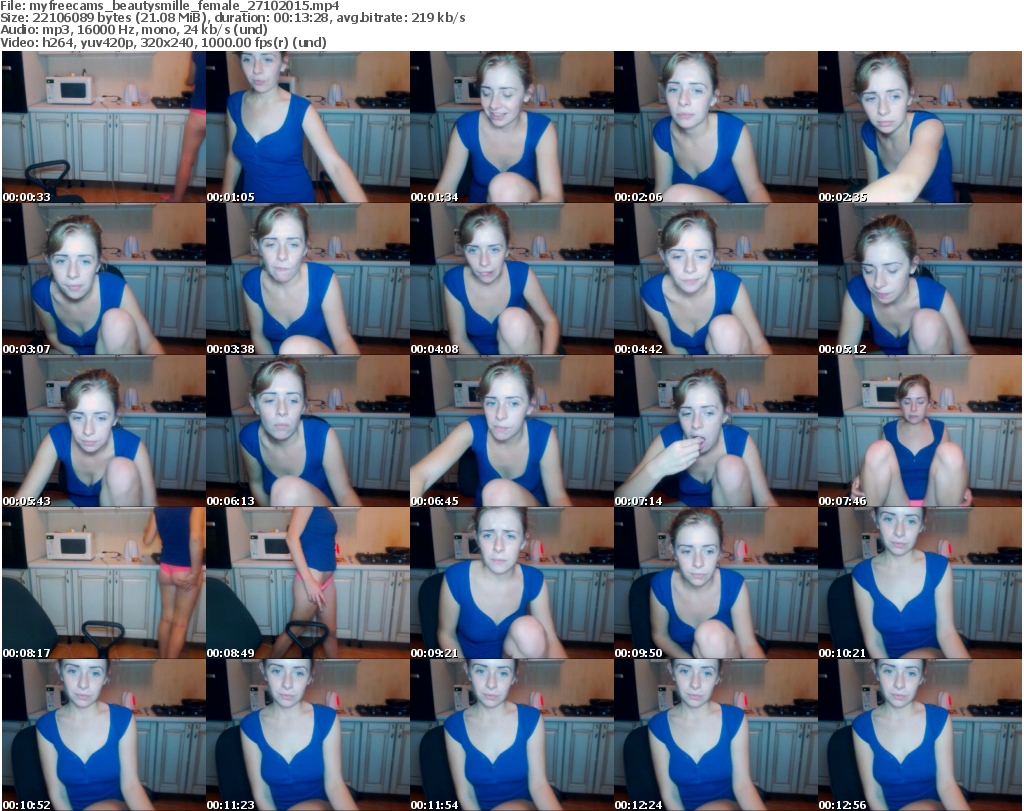Select the thumbnail stamped 00:09:50
1024x811 pixels.
point(716,583)
